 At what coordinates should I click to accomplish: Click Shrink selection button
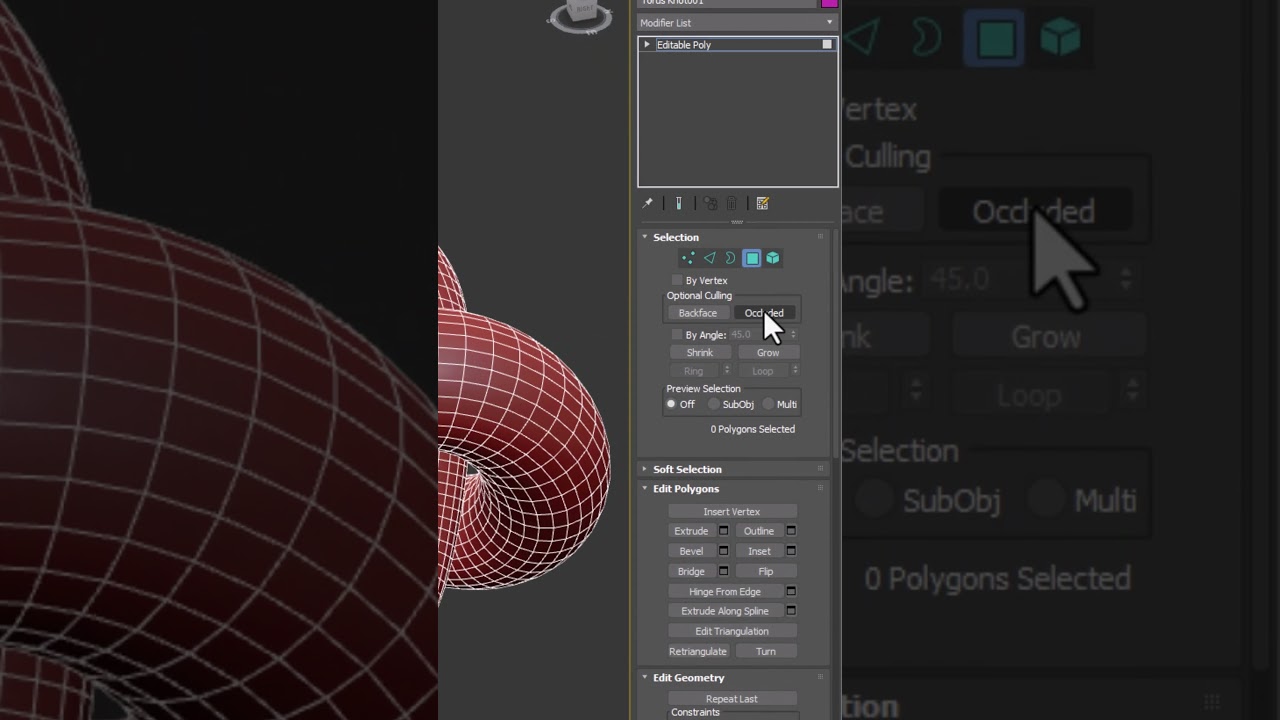(x=700, y=353)
